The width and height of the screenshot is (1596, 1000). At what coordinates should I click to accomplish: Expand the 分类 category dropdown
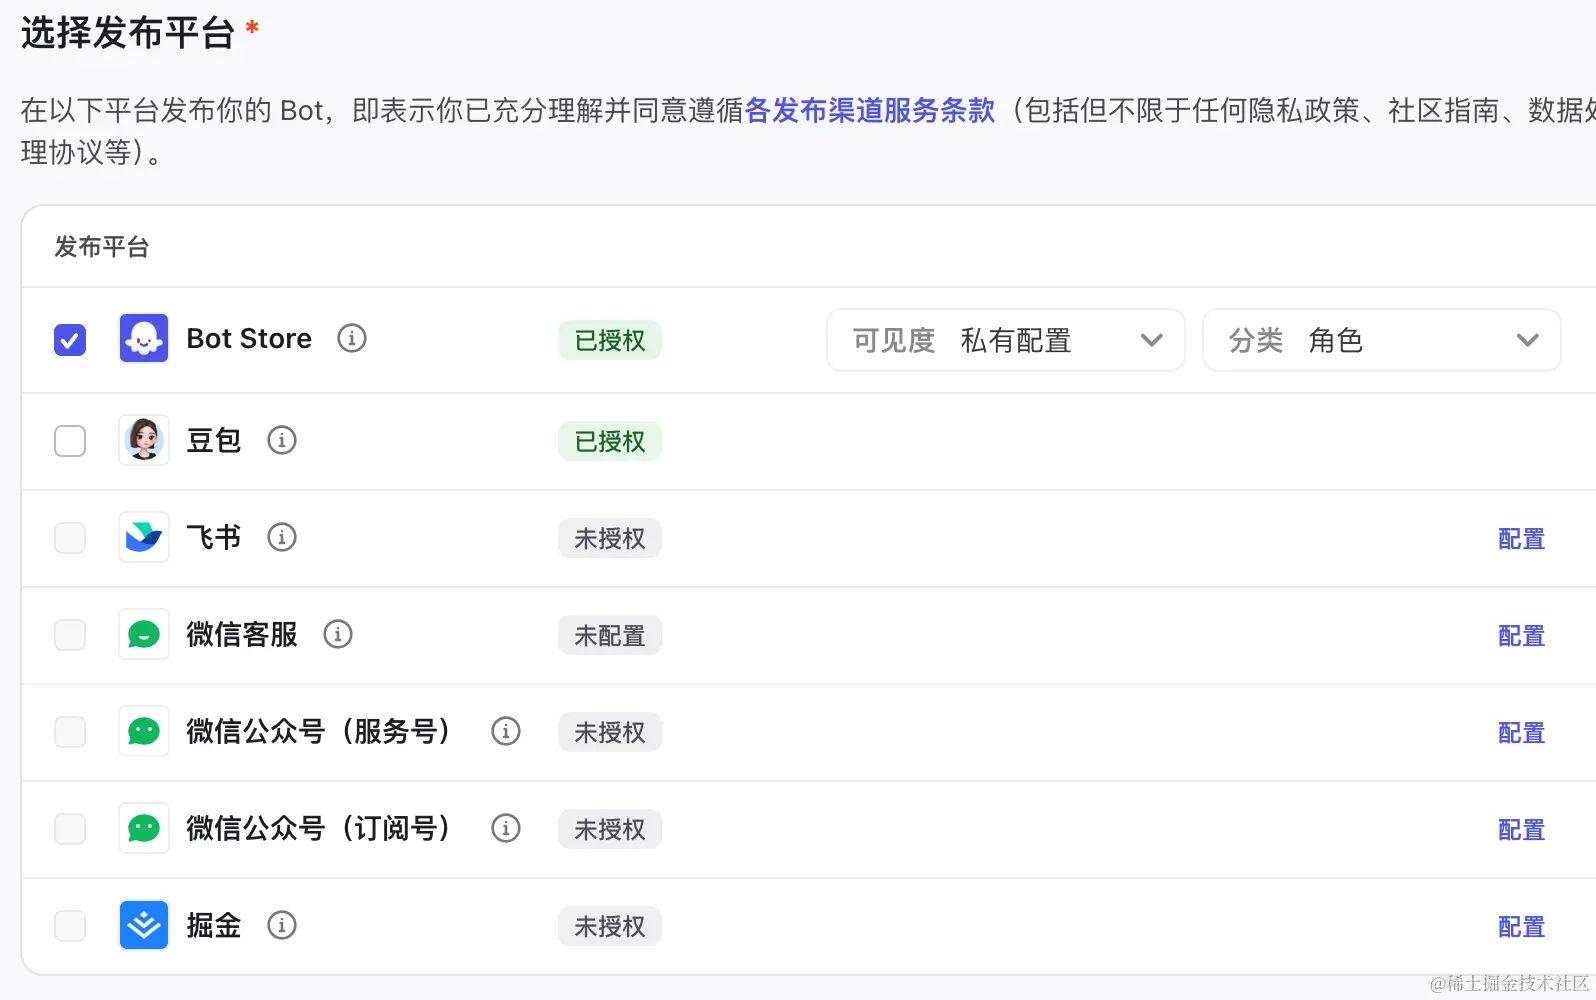coord(1381,340)
